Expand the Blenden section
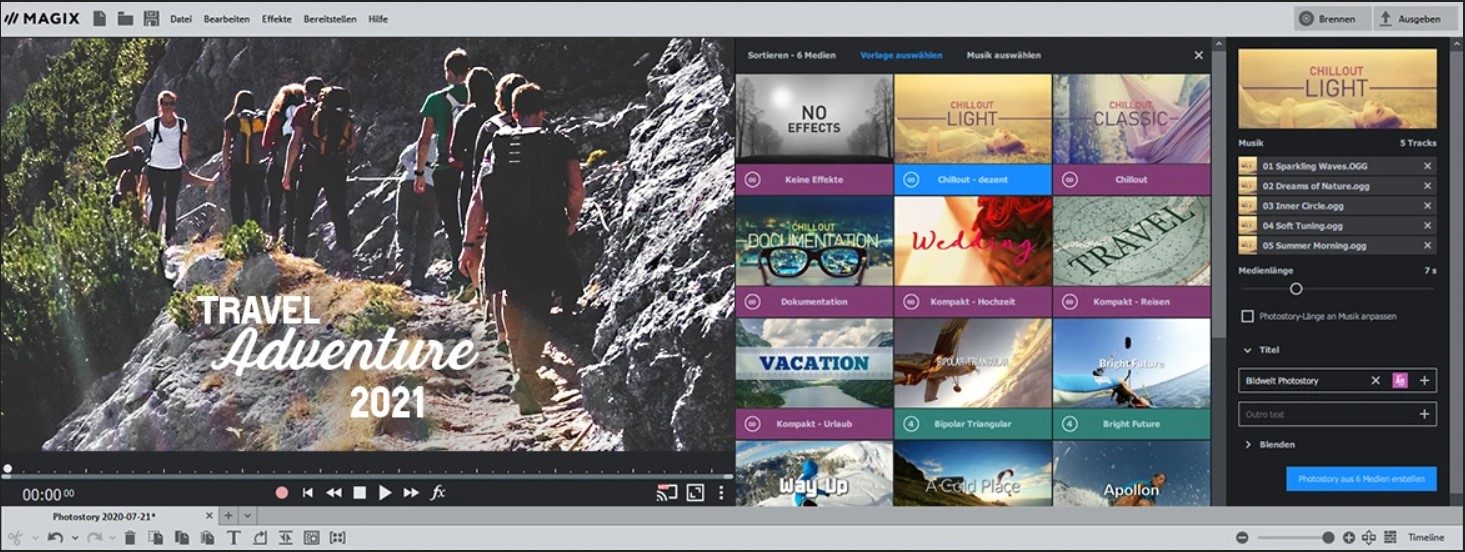Viewport: 1465px width, 552px height. 1248,444
